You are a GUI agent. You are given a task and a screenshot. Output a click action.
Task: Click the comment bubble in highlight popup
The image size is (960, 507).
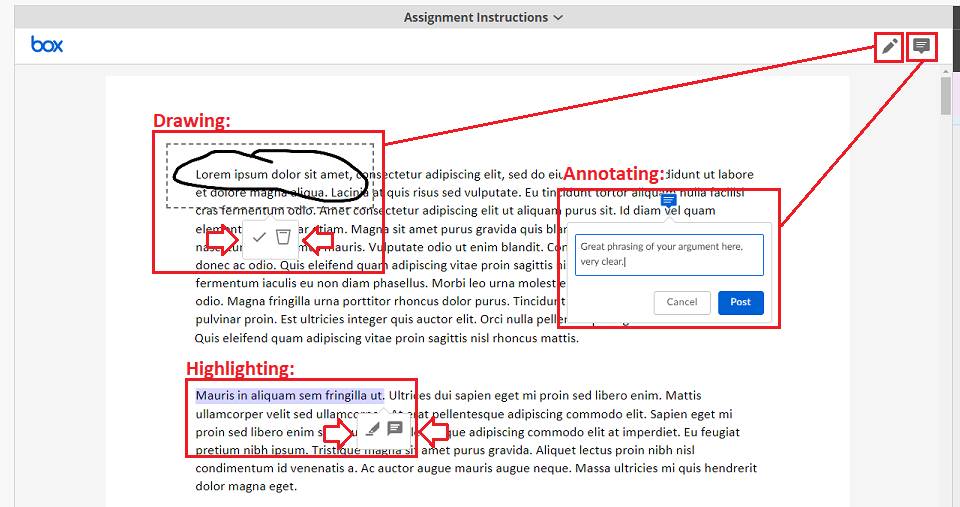[x=395, y=429]
